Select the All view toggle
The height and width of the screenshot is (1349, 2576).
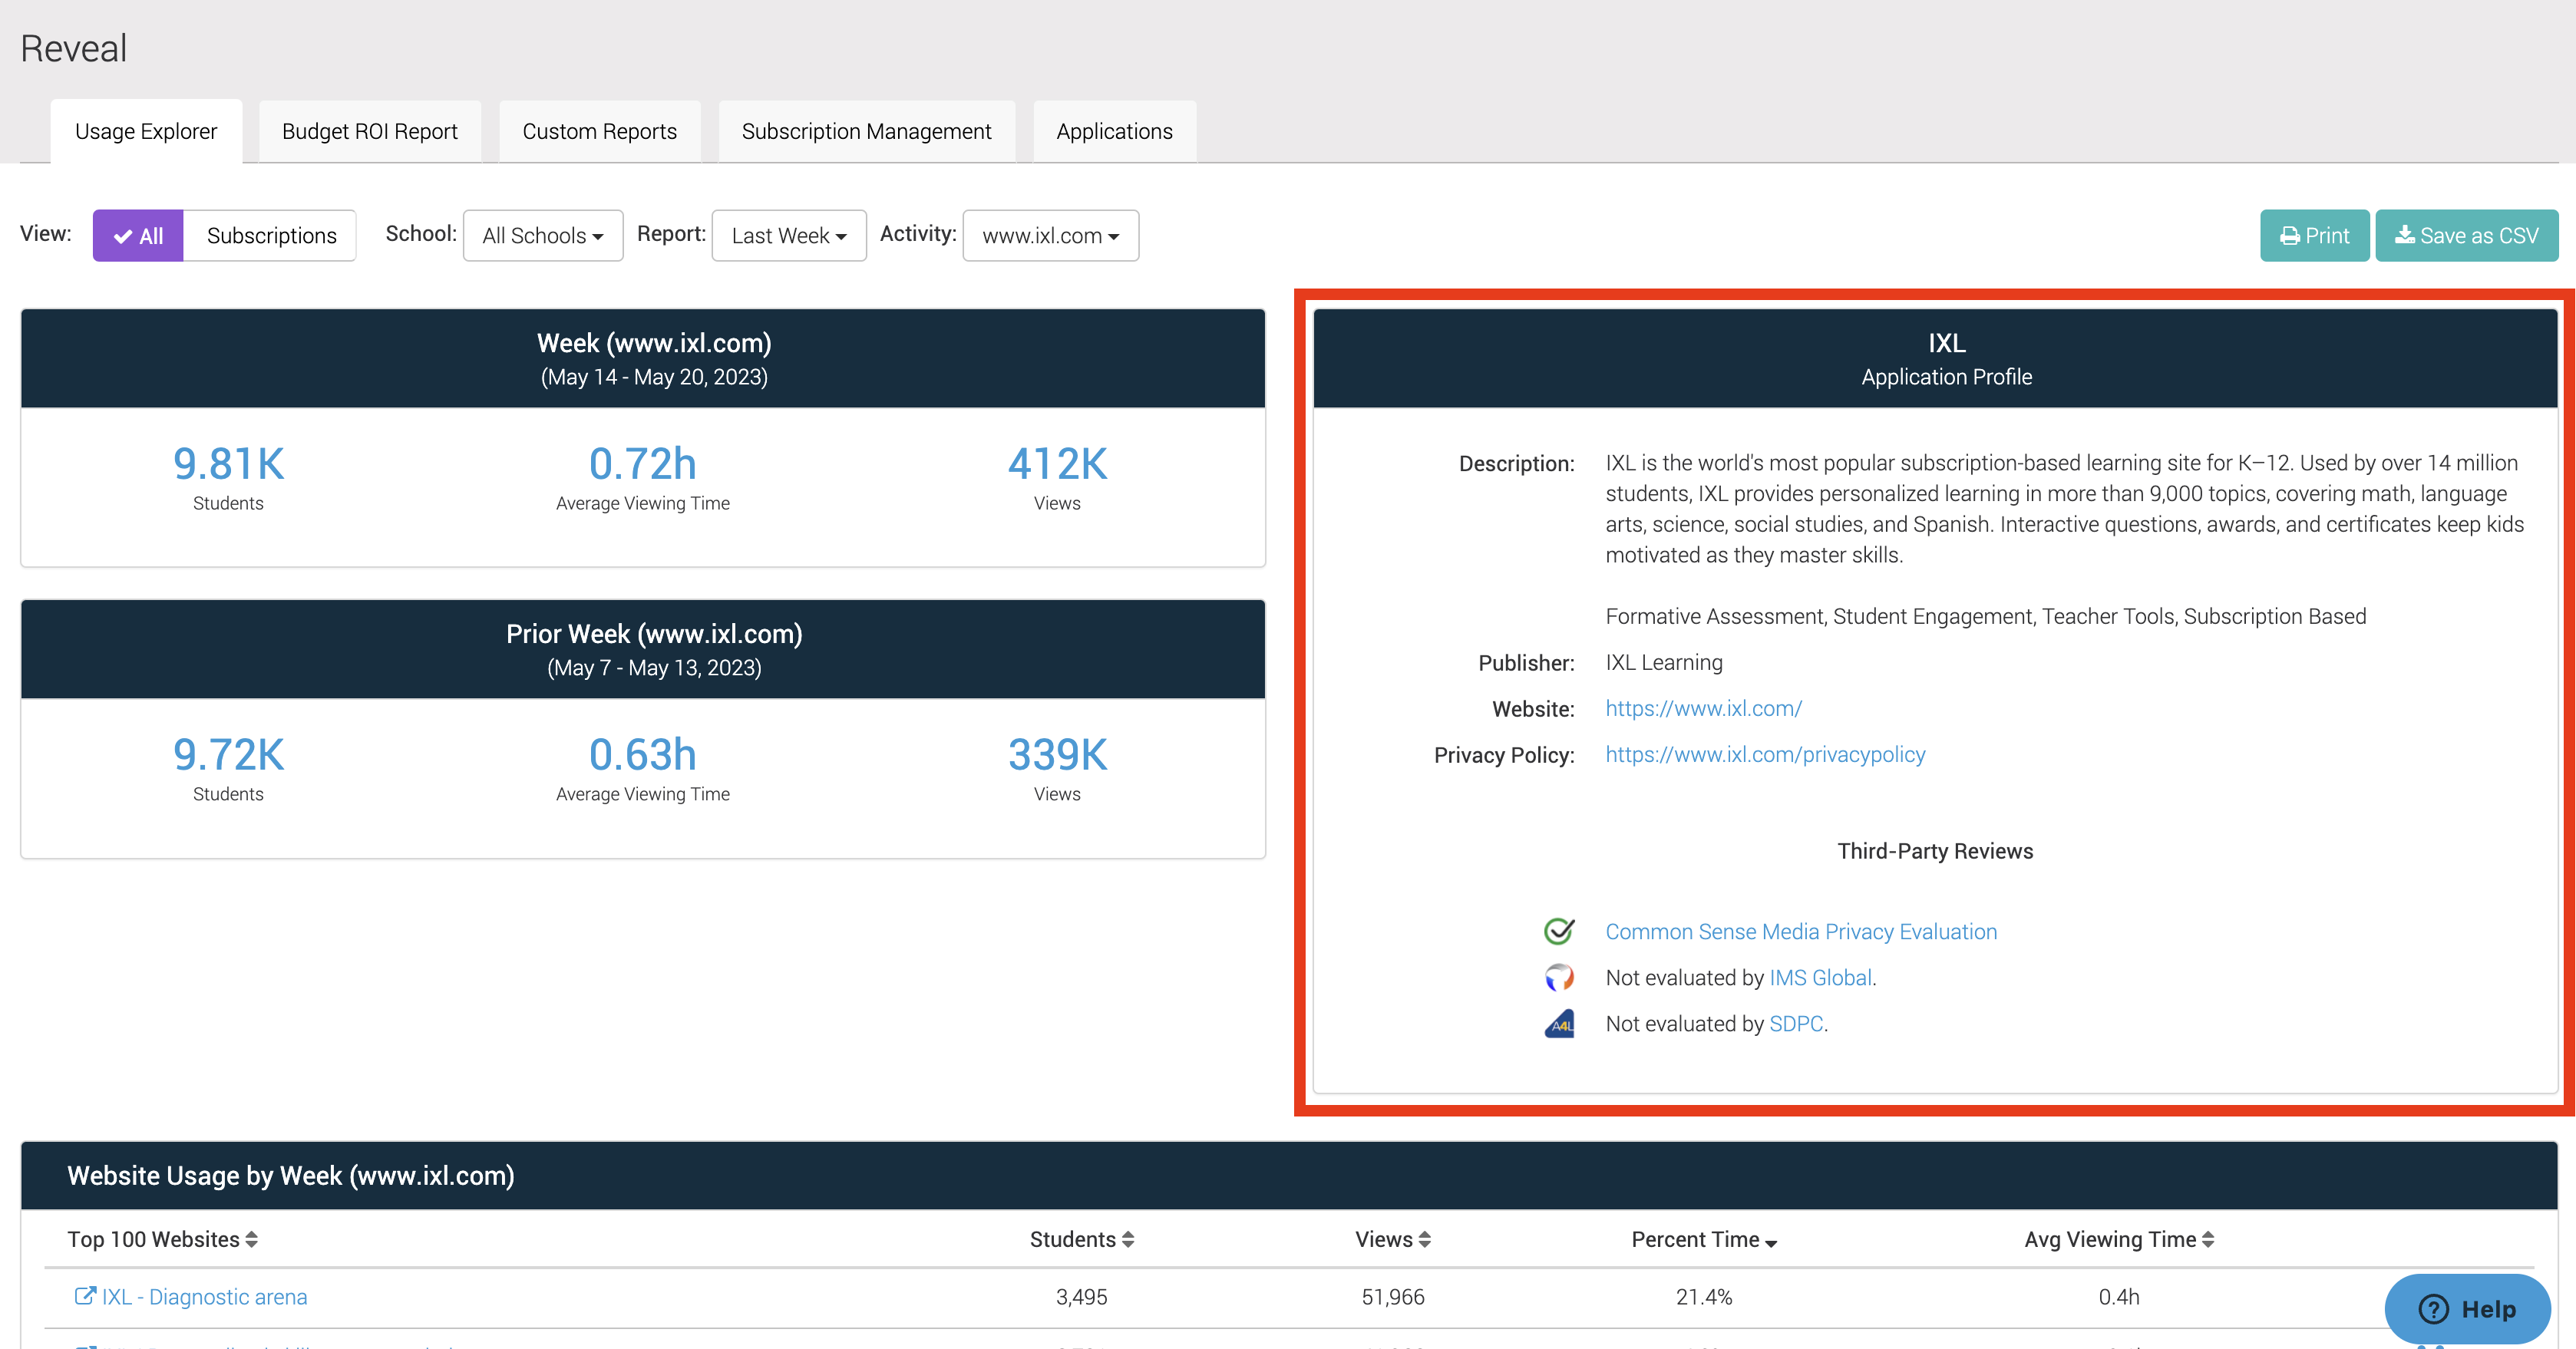(x=138, y=236)
